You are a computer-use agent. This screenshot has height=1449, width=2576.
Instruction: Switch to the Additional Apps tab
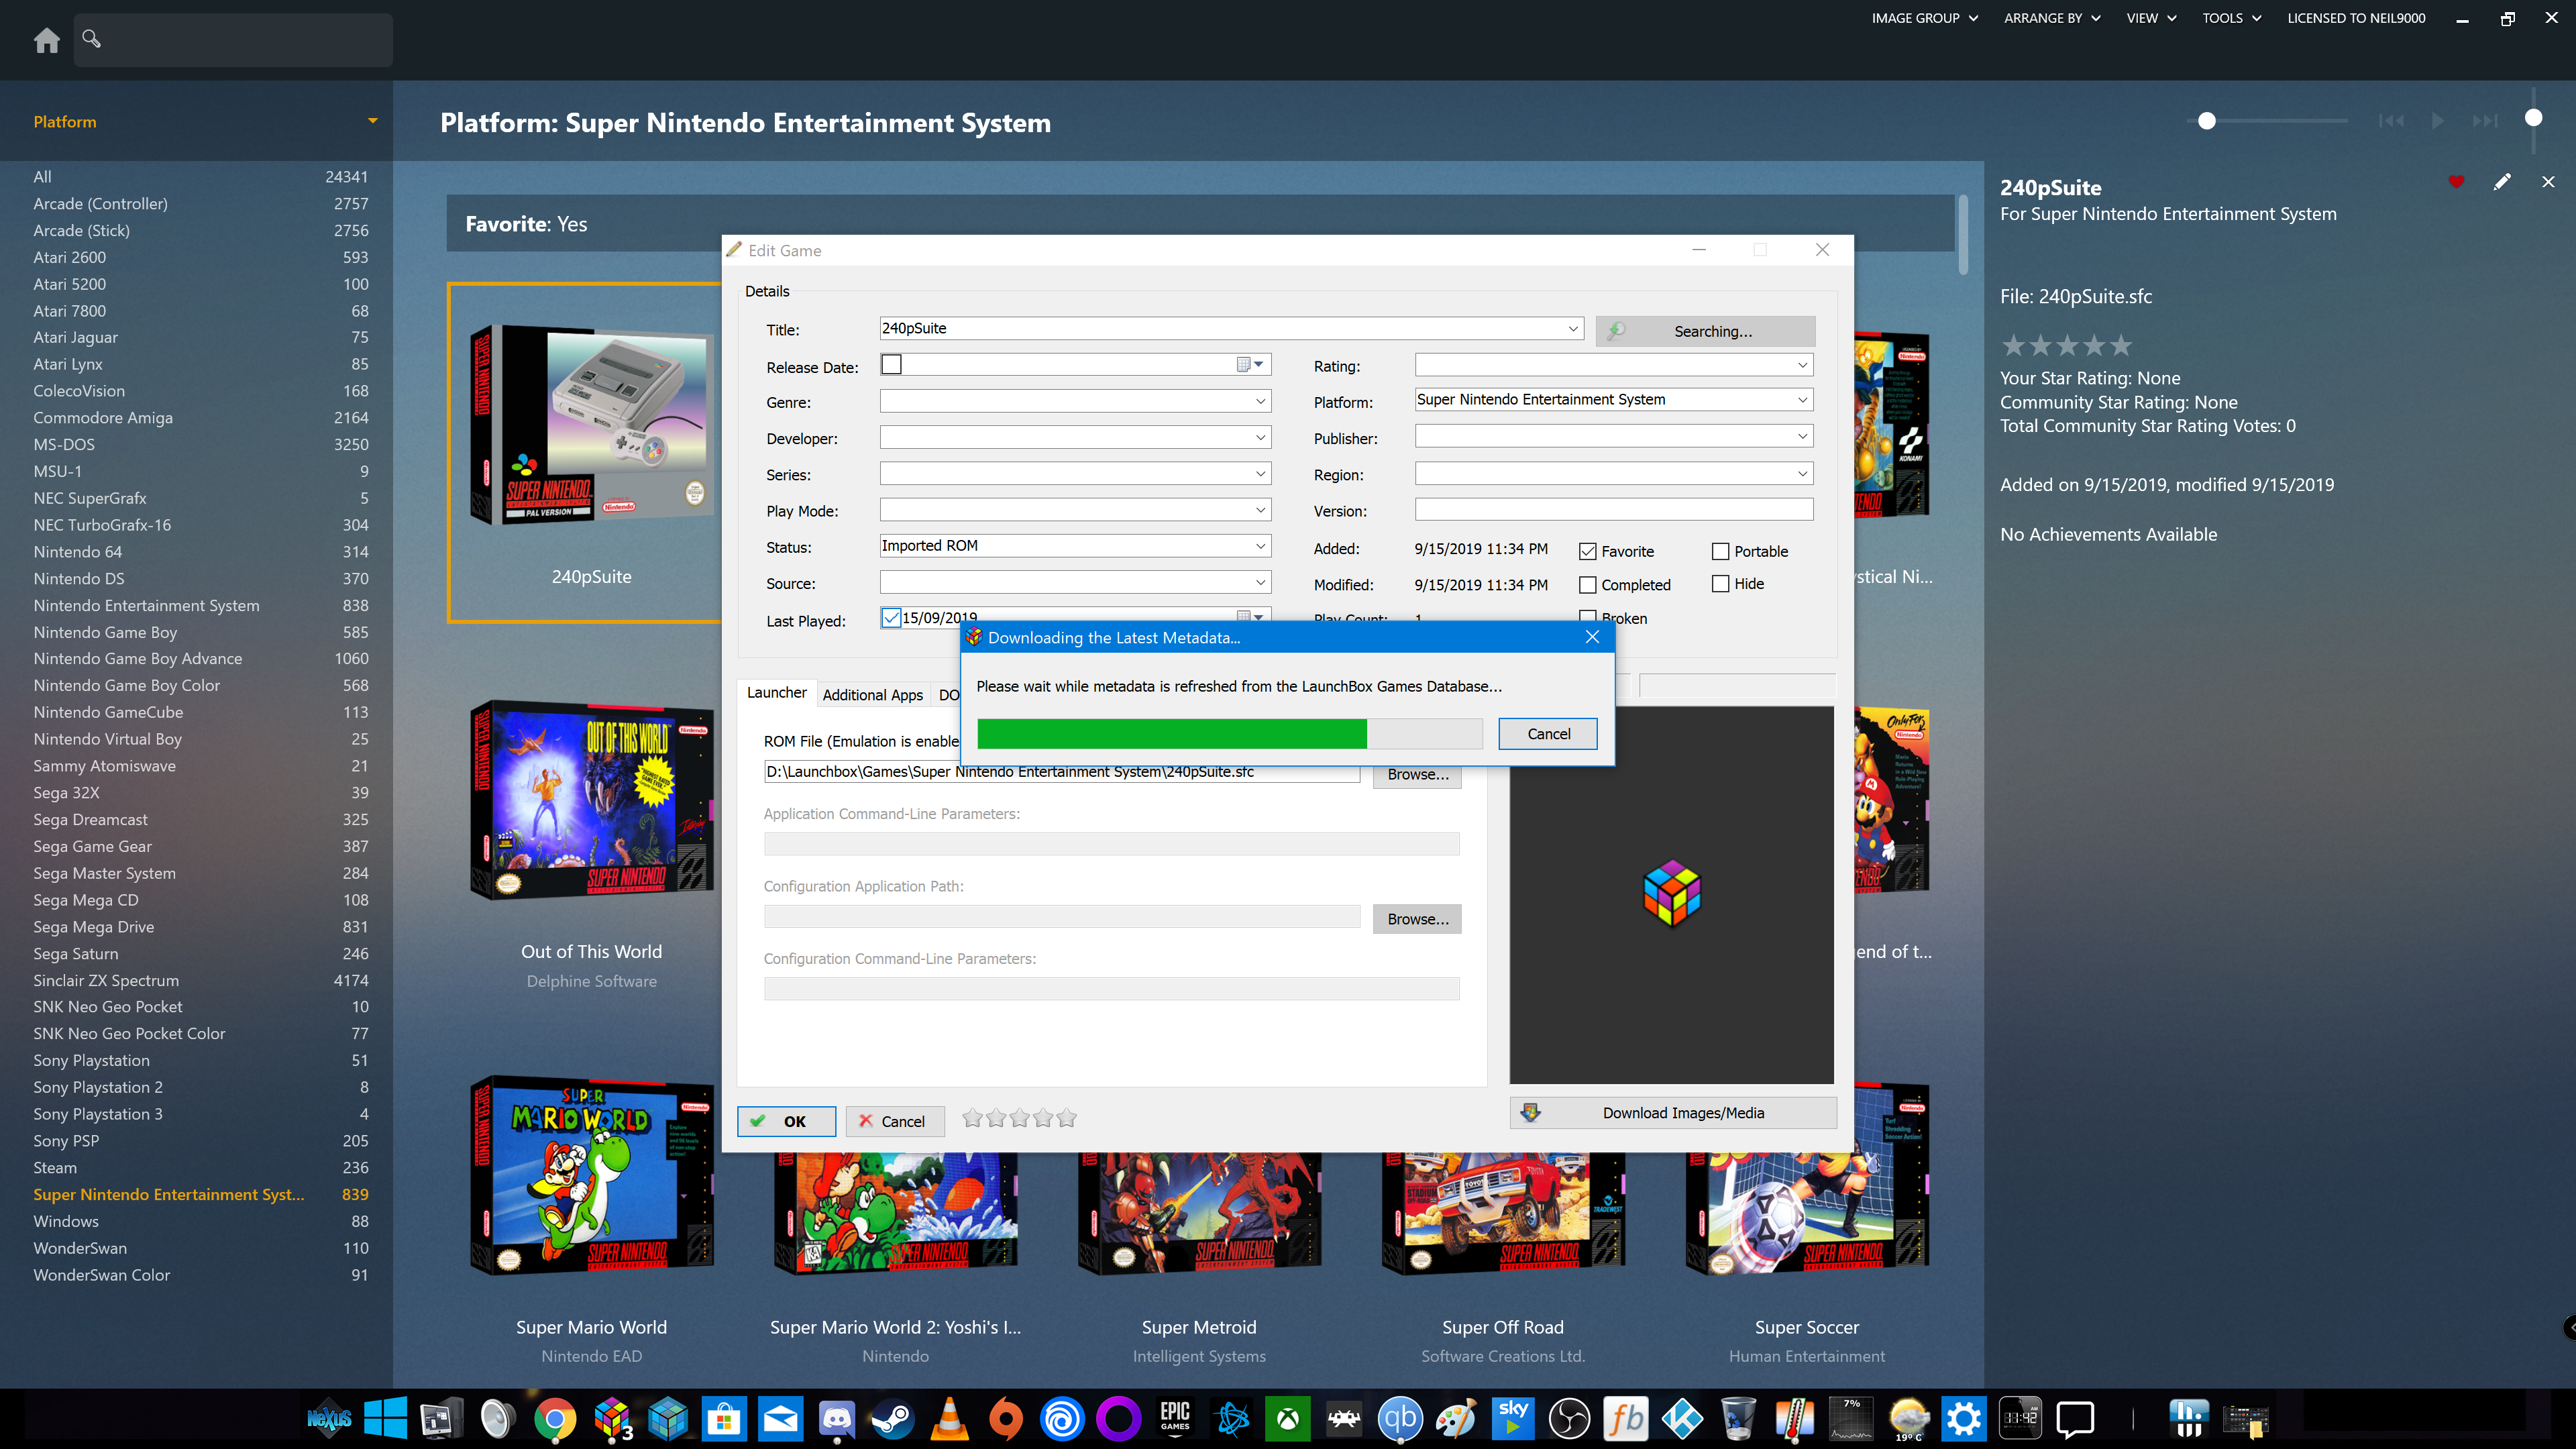[872, 695]
